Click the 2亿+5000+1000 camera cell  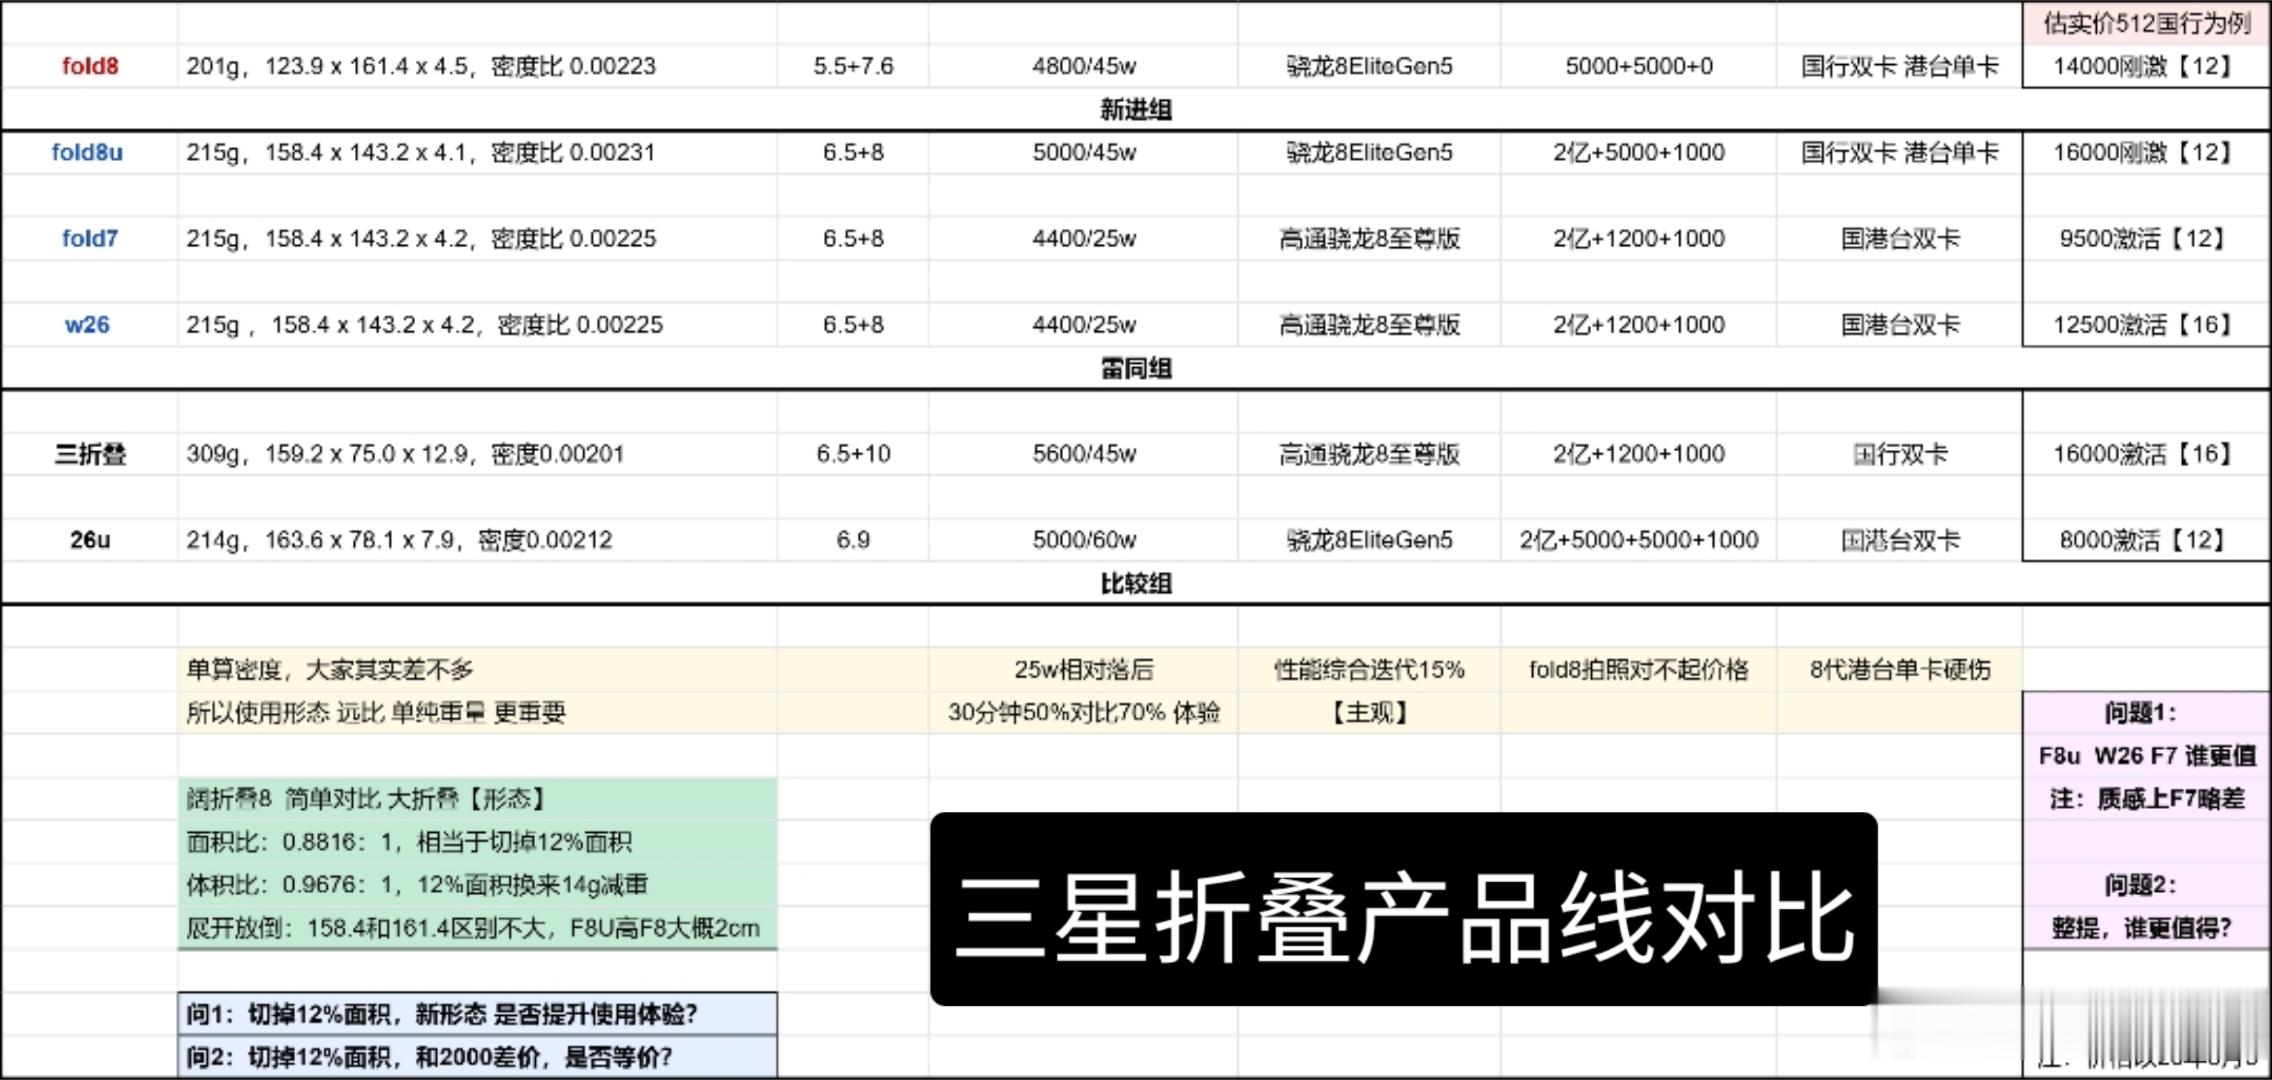[1639, 152]
